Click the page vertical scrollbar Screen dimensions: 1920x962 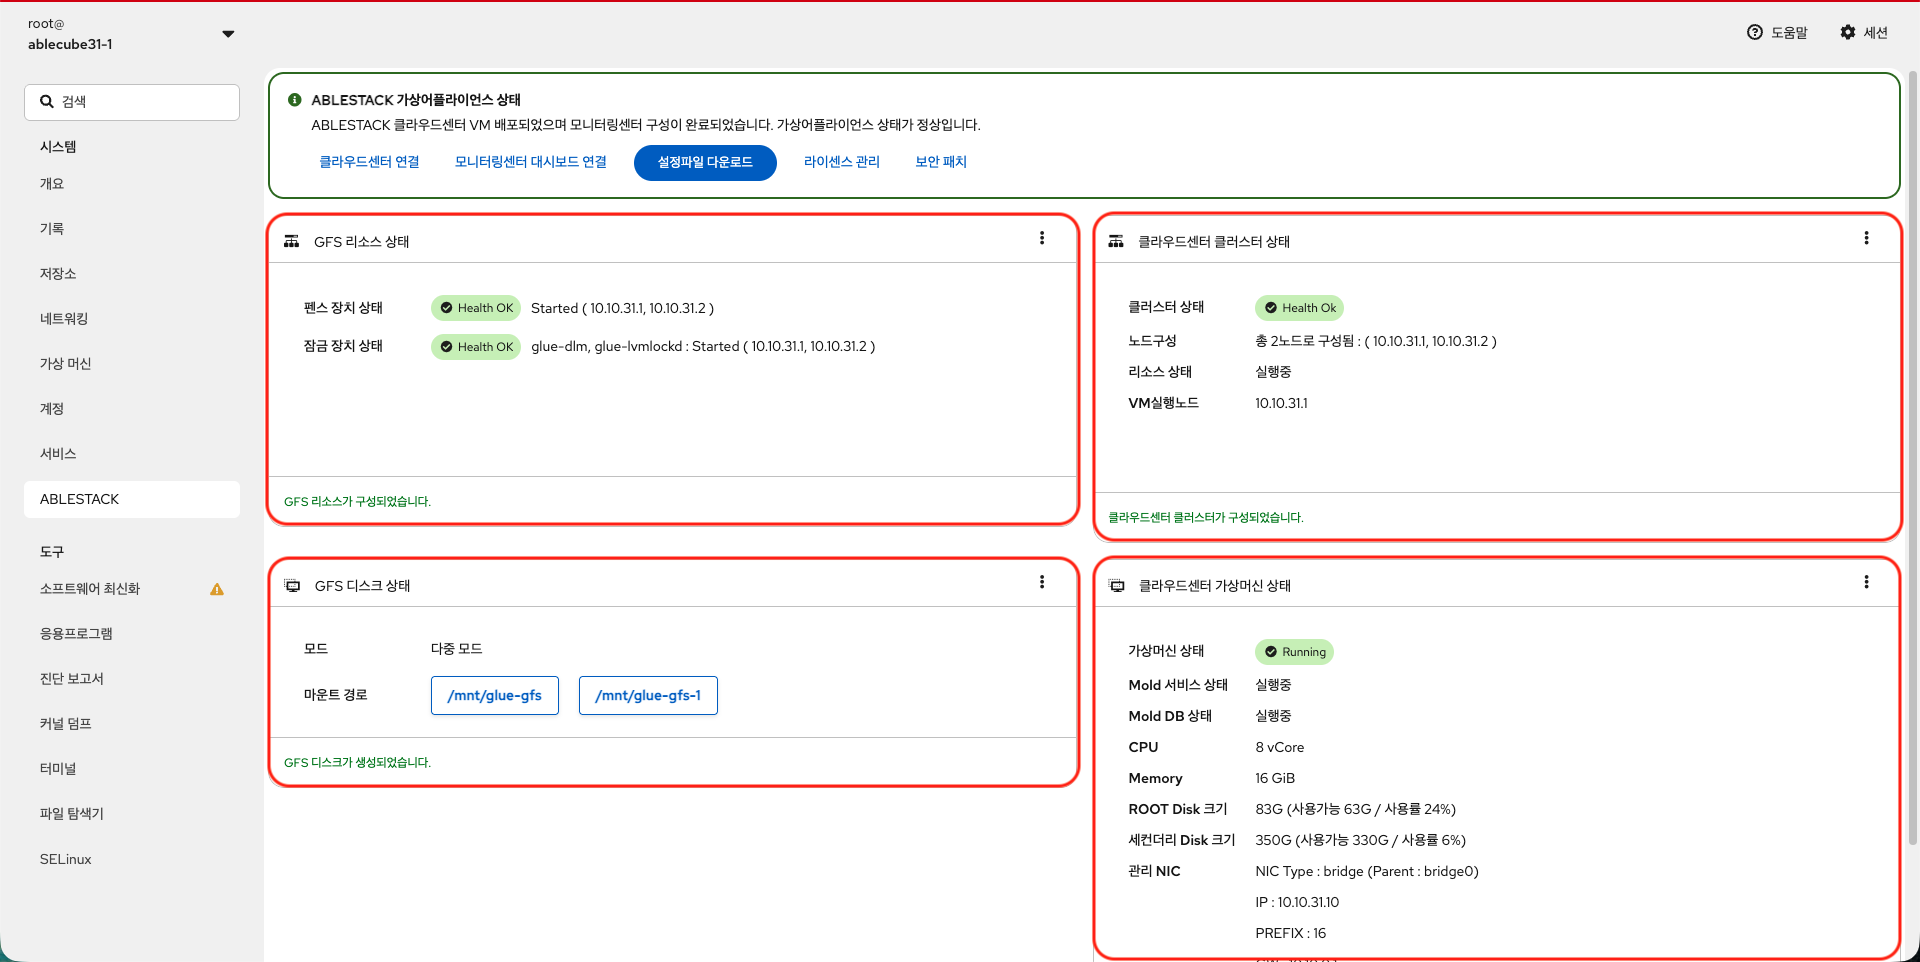click(x=1913, y=460)
